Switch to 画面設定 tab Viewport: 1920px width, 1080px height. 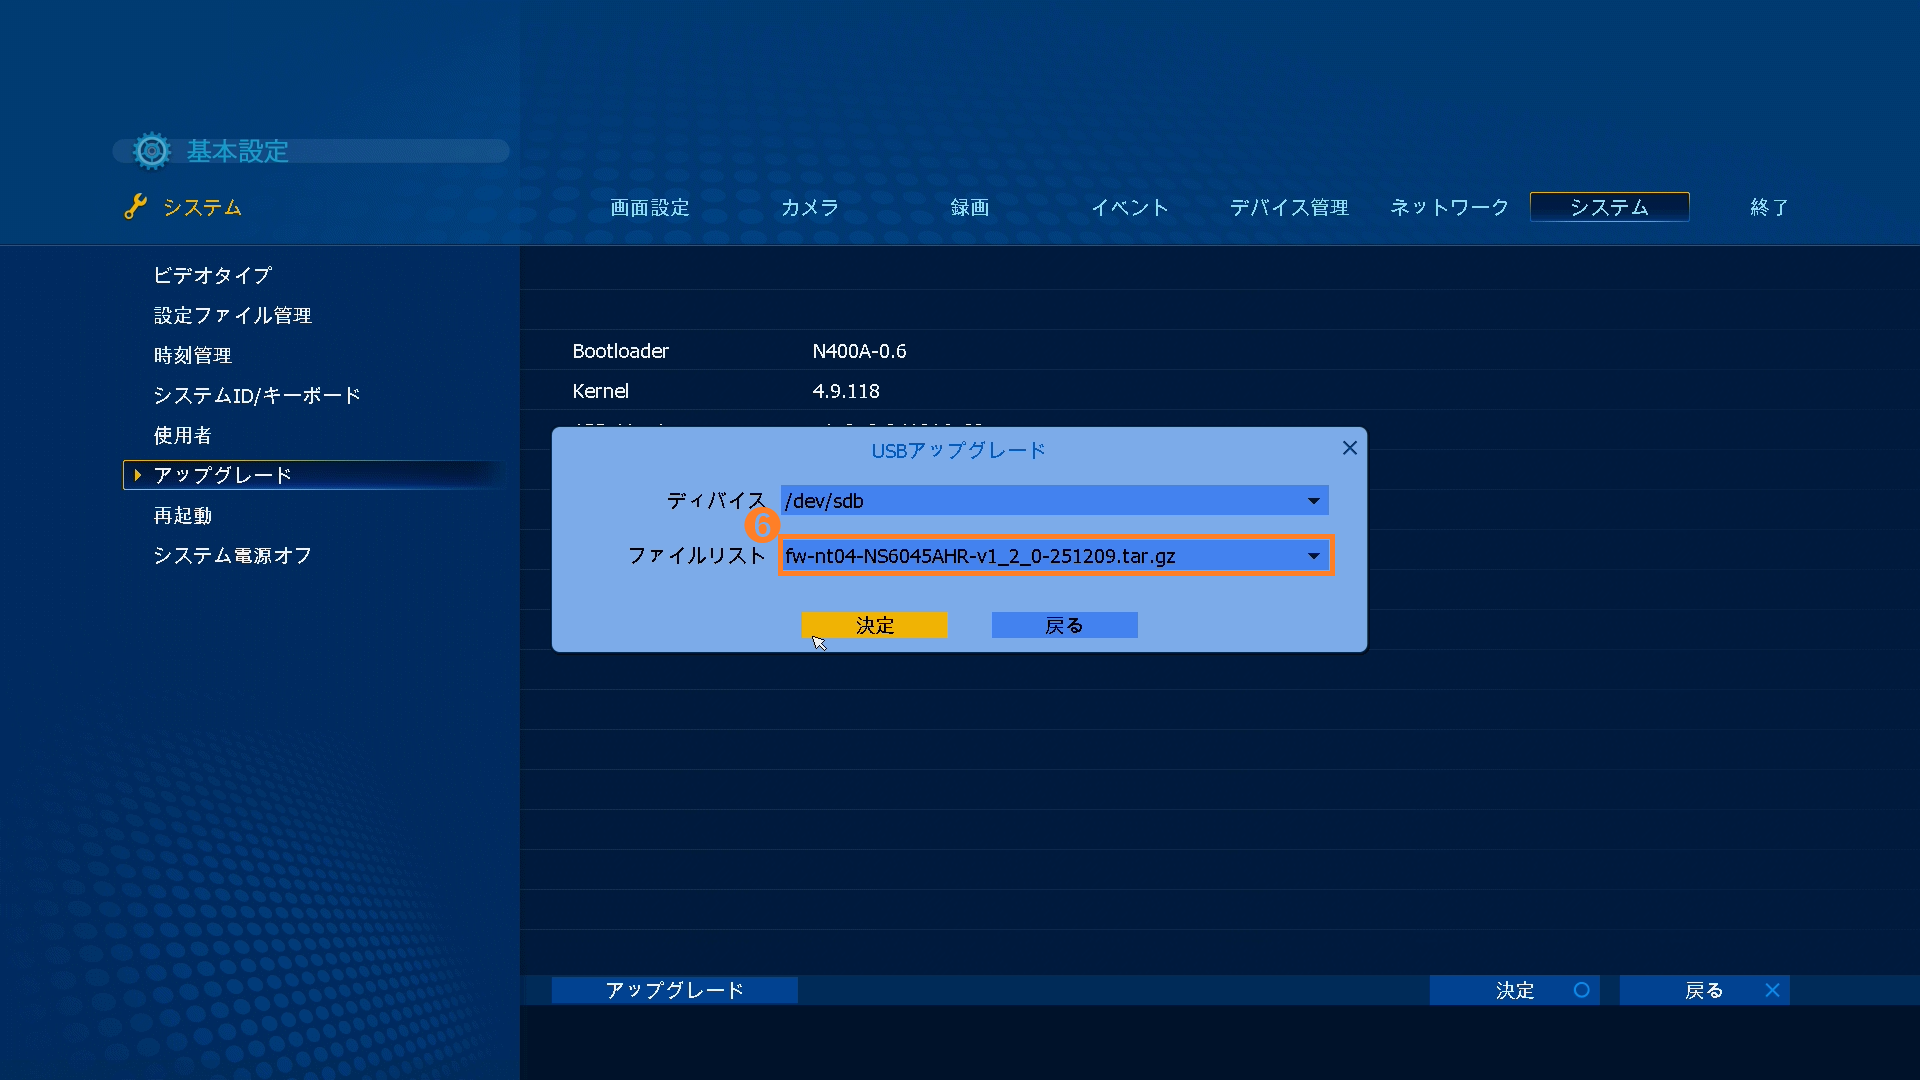click(x=650, y=207)
